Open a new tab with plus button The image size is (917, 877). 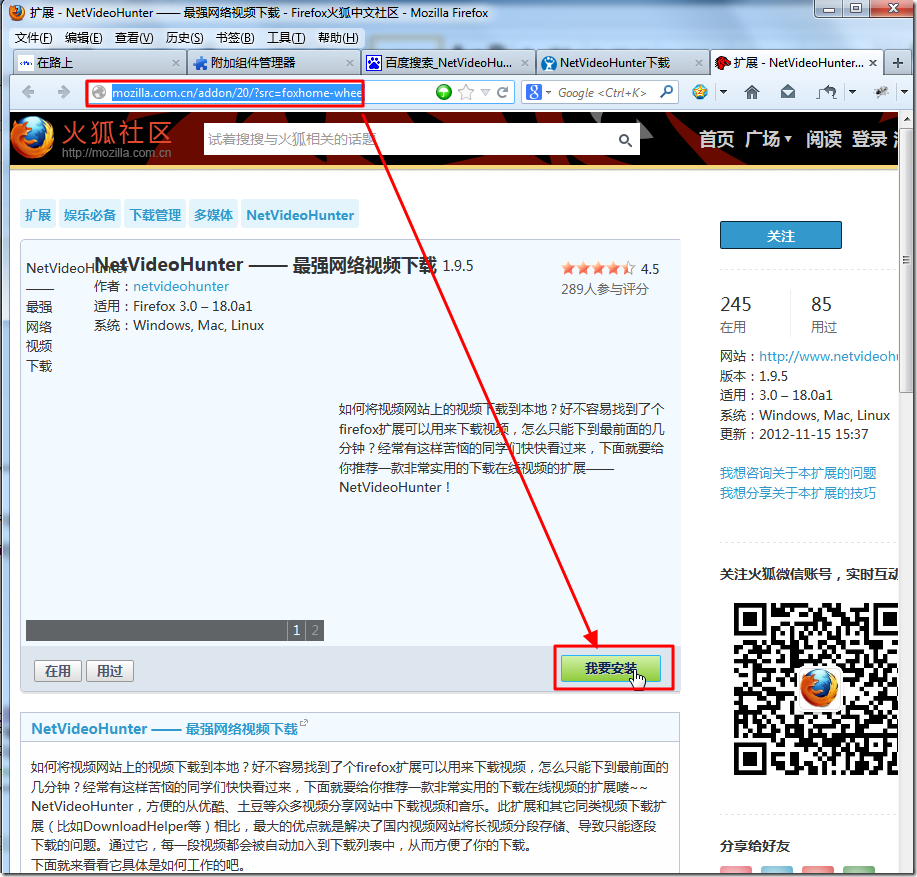tap(898, 63)
